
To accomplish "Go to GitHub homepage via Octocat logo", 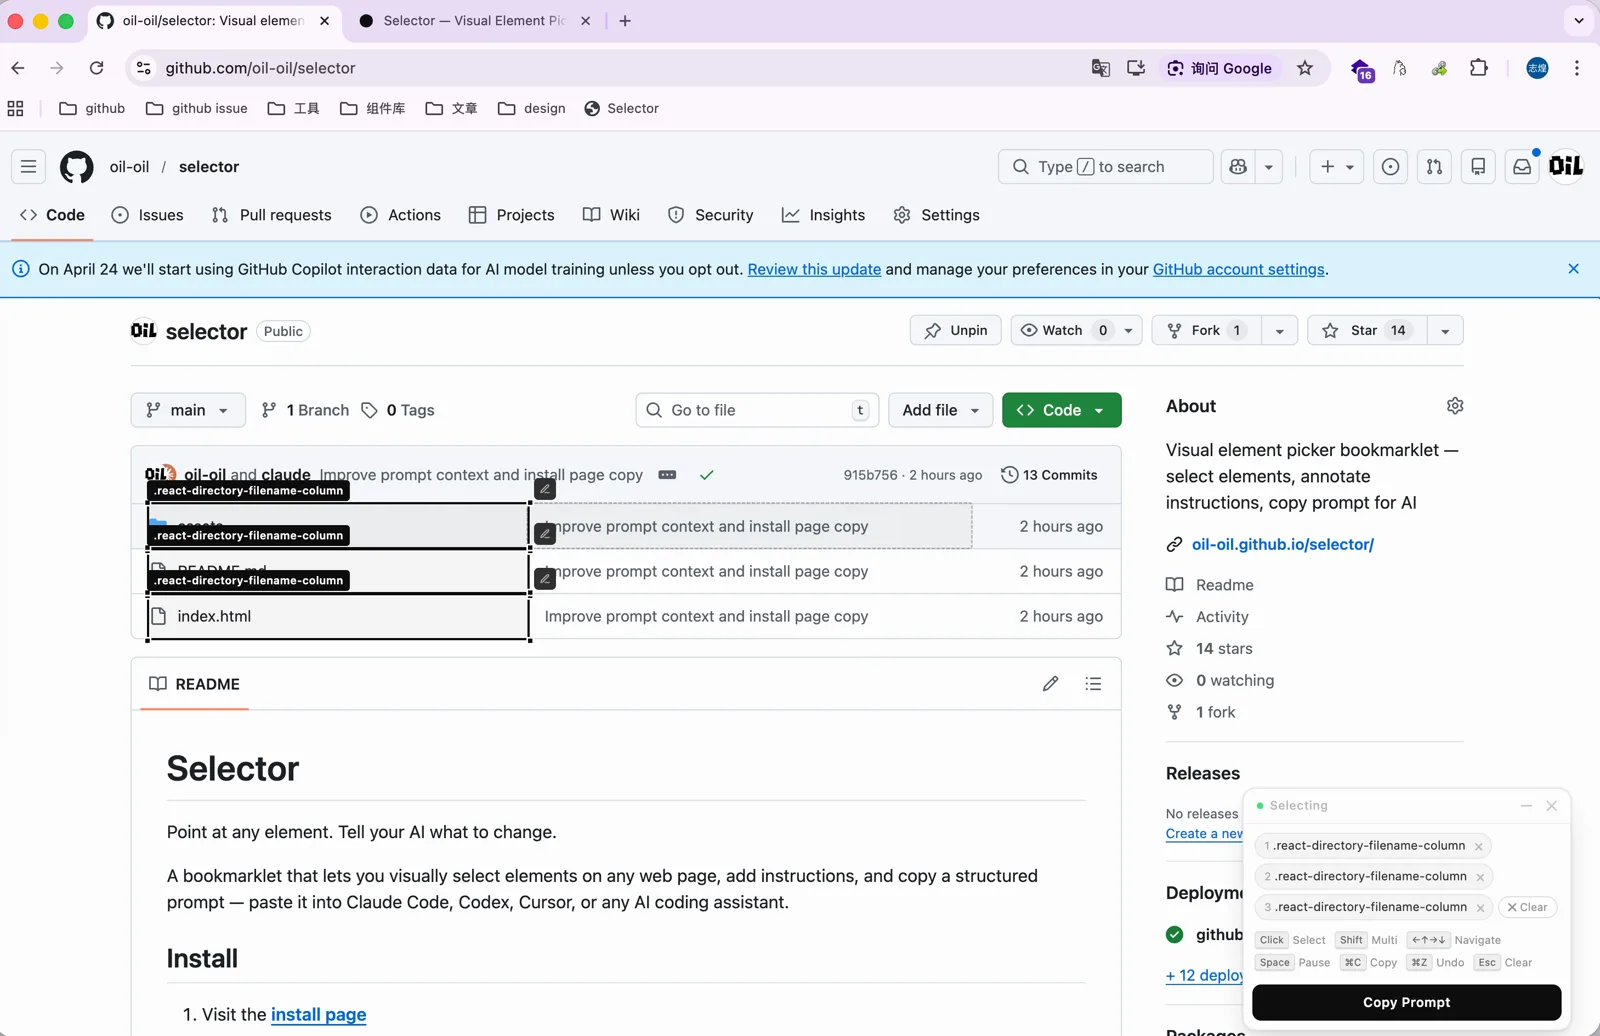I will click(77, 167).
